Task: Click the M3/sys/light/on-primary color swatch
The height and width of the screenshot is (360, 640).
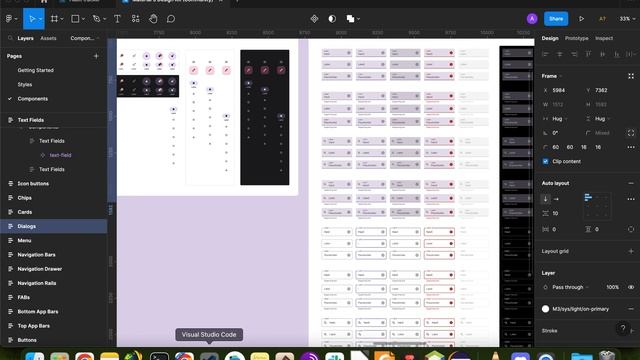Action: point(545,309)
